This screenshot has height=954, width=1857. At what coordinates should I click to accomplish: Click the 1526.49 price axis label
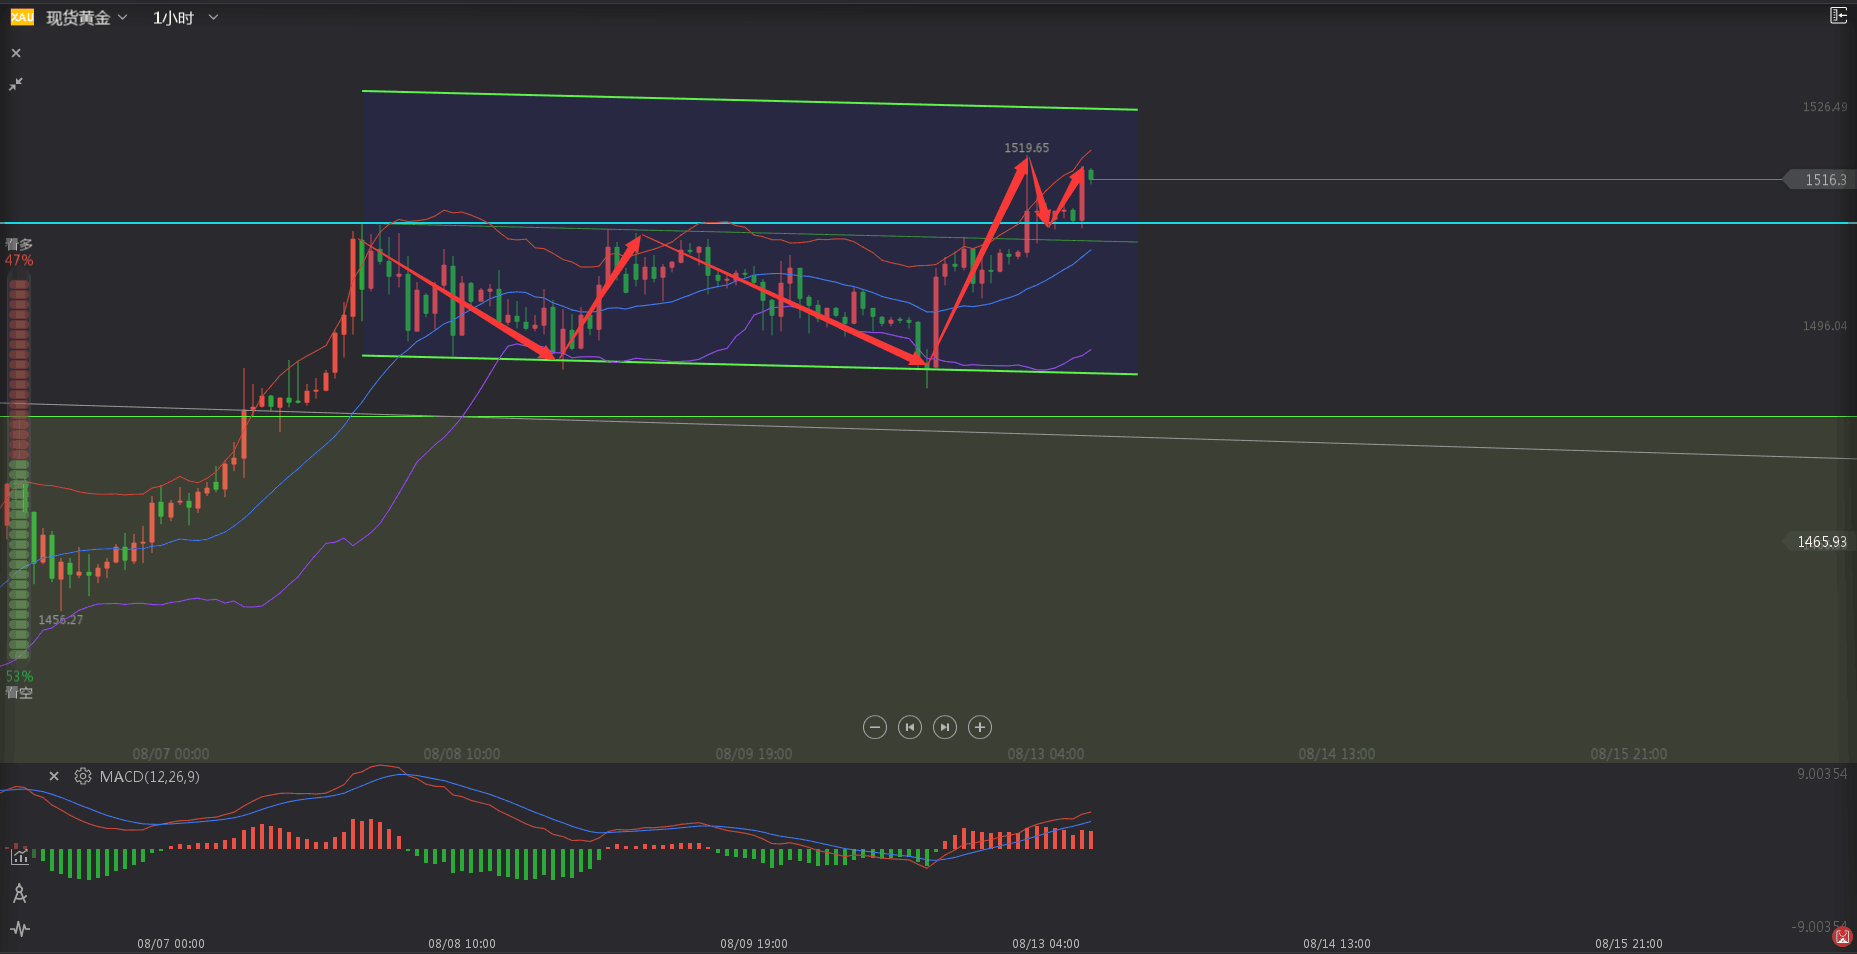1825,107
